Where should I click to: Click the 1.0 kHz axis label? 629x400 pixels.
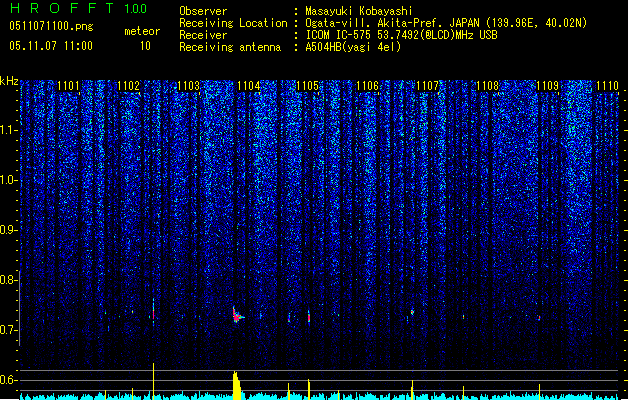9,180
